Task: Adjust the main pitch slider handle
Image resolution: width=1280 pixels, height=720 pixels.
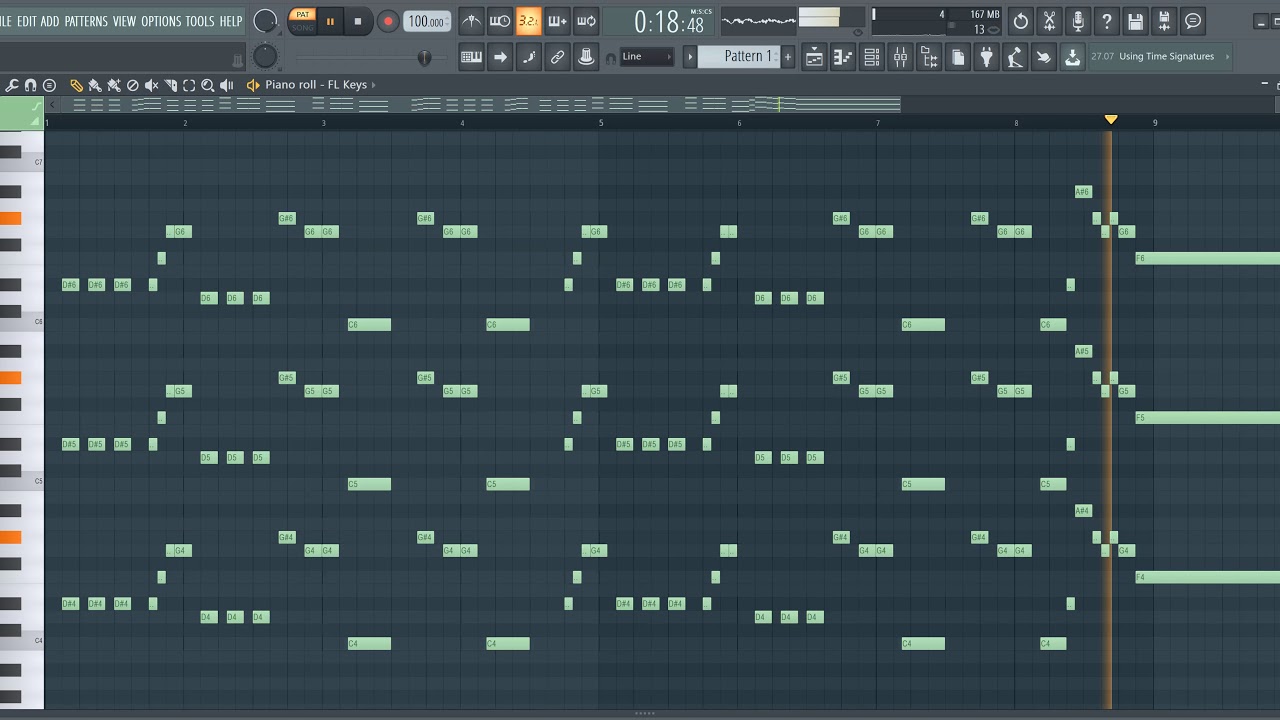Action: pos(424,58)
